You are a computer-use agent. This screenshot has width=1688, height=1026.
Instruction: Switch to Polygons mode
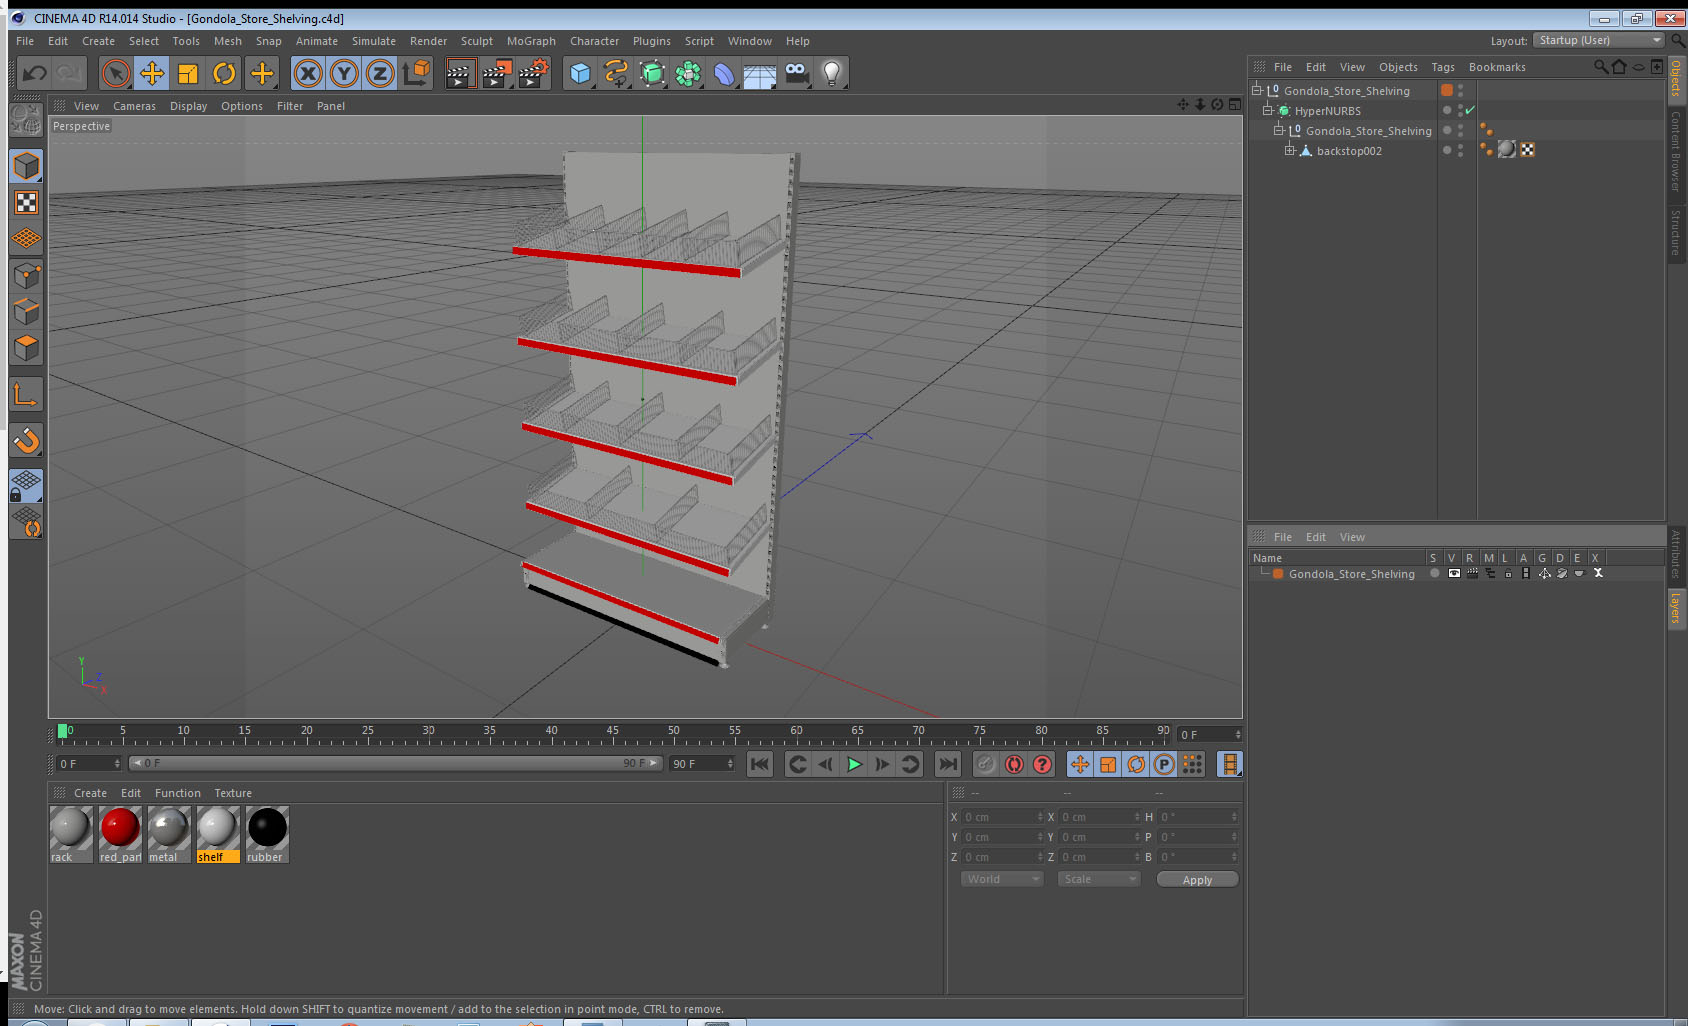[27, 348]
